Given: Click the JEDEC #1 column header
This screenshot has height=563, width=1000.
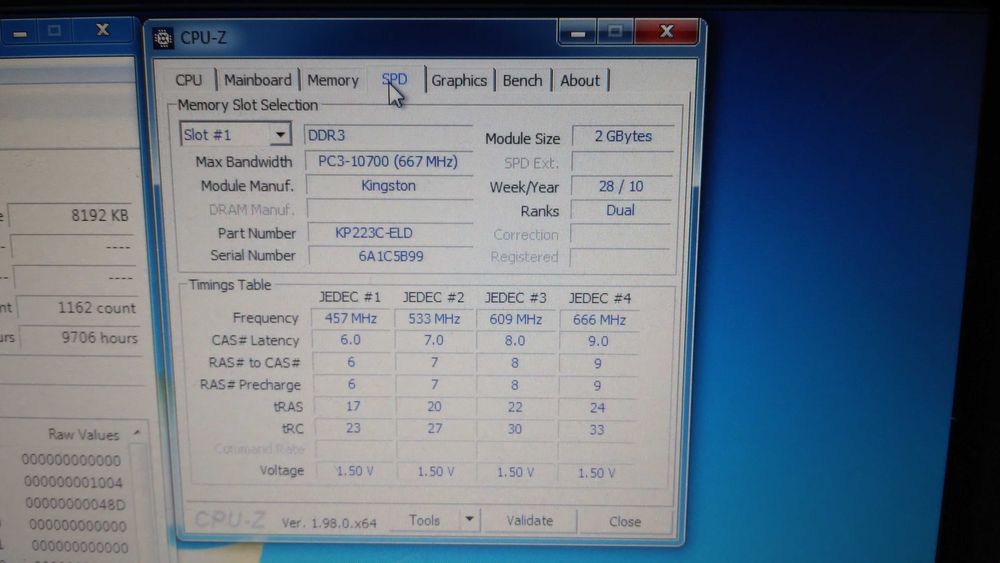Looking at the screenshot, I should [350, 297].
